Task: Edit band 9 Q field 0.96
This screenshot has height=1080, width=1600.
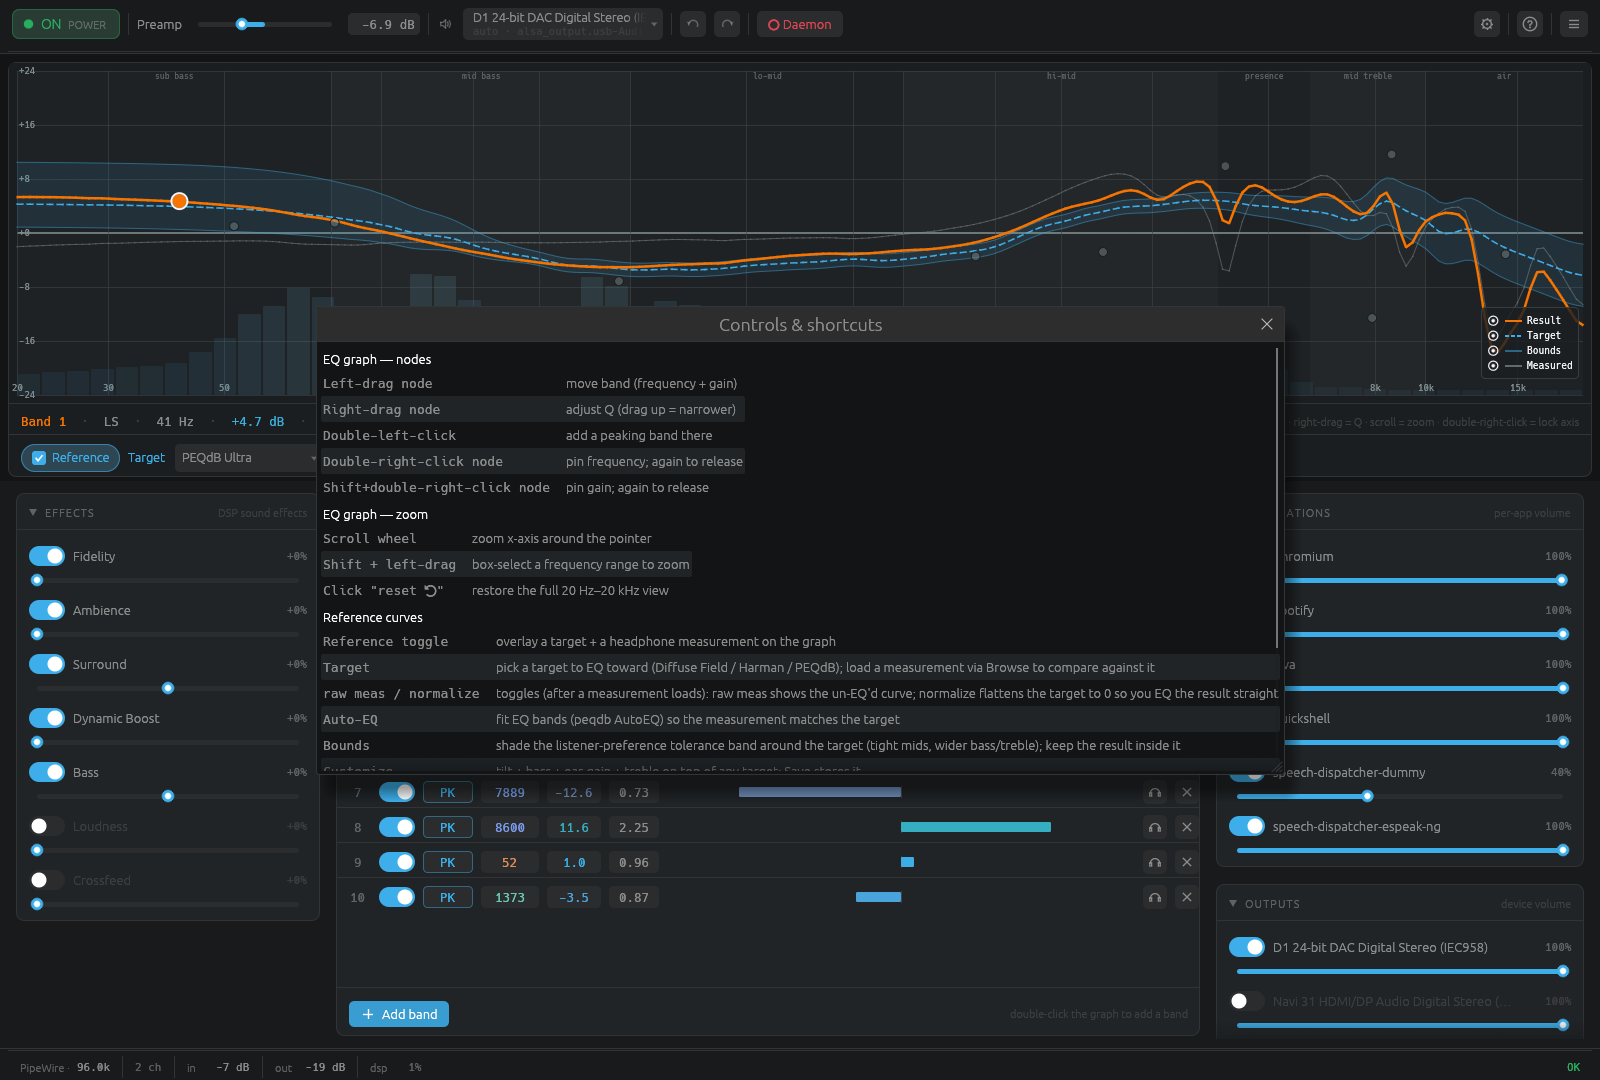Action: click(x=634, y=863)
